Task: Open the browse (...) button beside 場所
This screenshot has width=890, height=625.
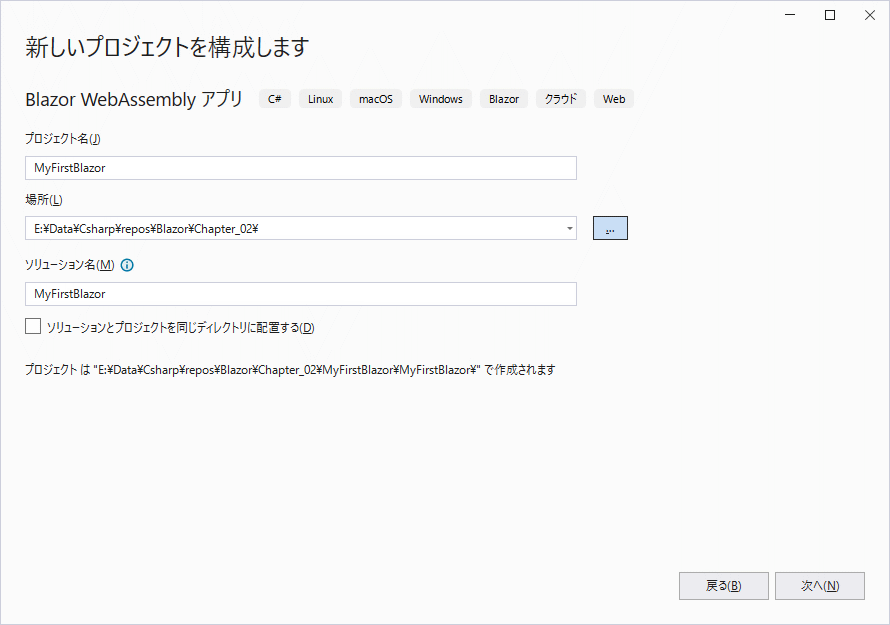Action: 610,228
